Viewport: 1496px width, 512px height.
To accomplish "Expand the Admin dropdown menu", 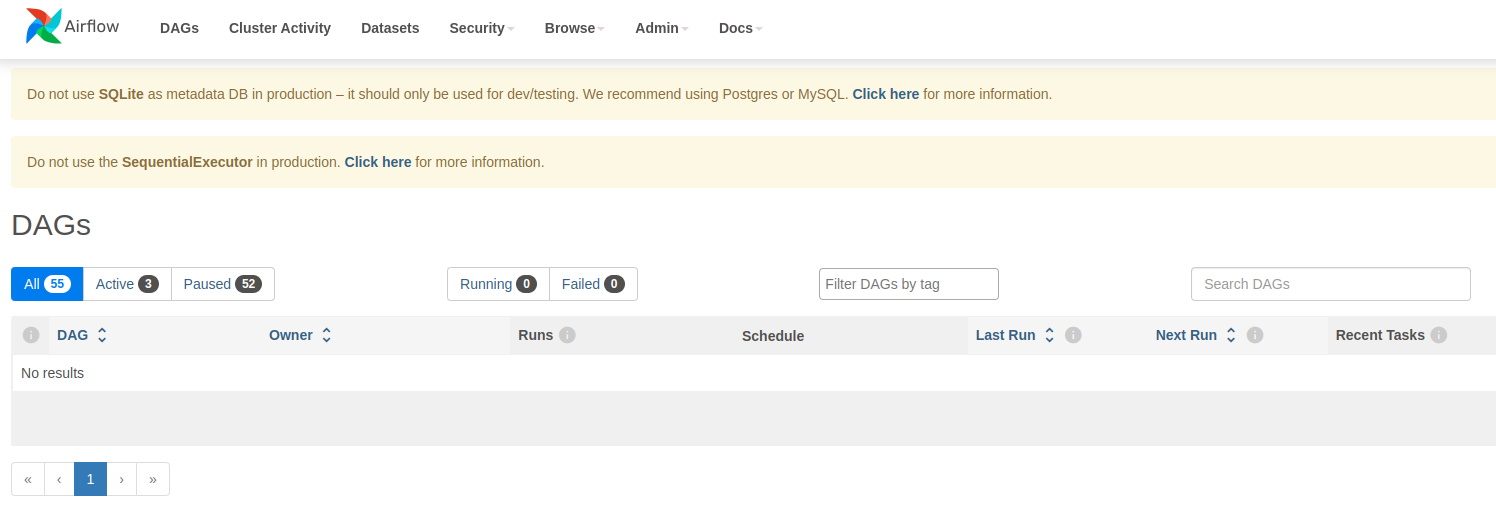I will 661,28.
